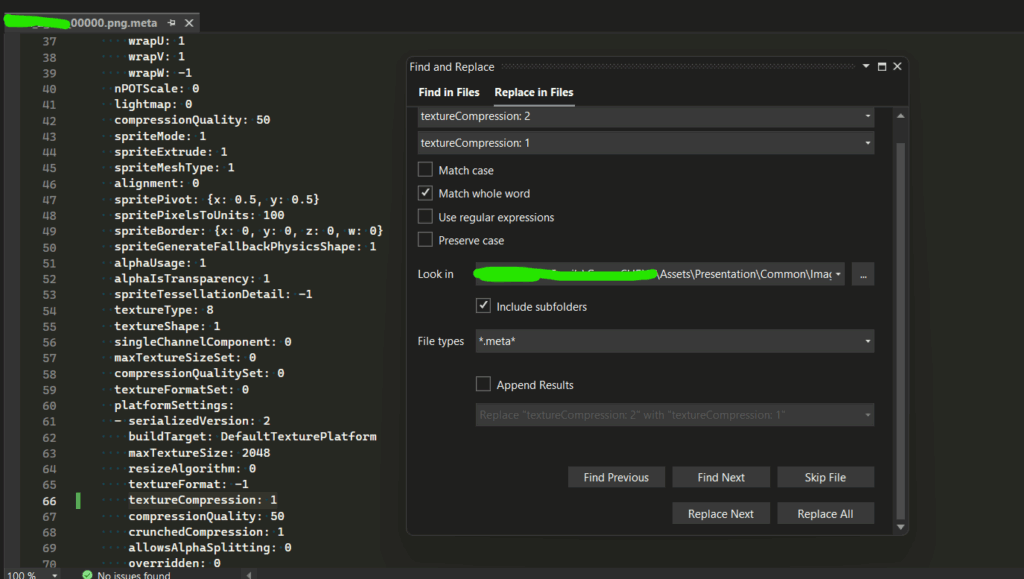Pin the png.meta document tab
Viewport: 1024px width, 579px height.
tap(172, 23)
